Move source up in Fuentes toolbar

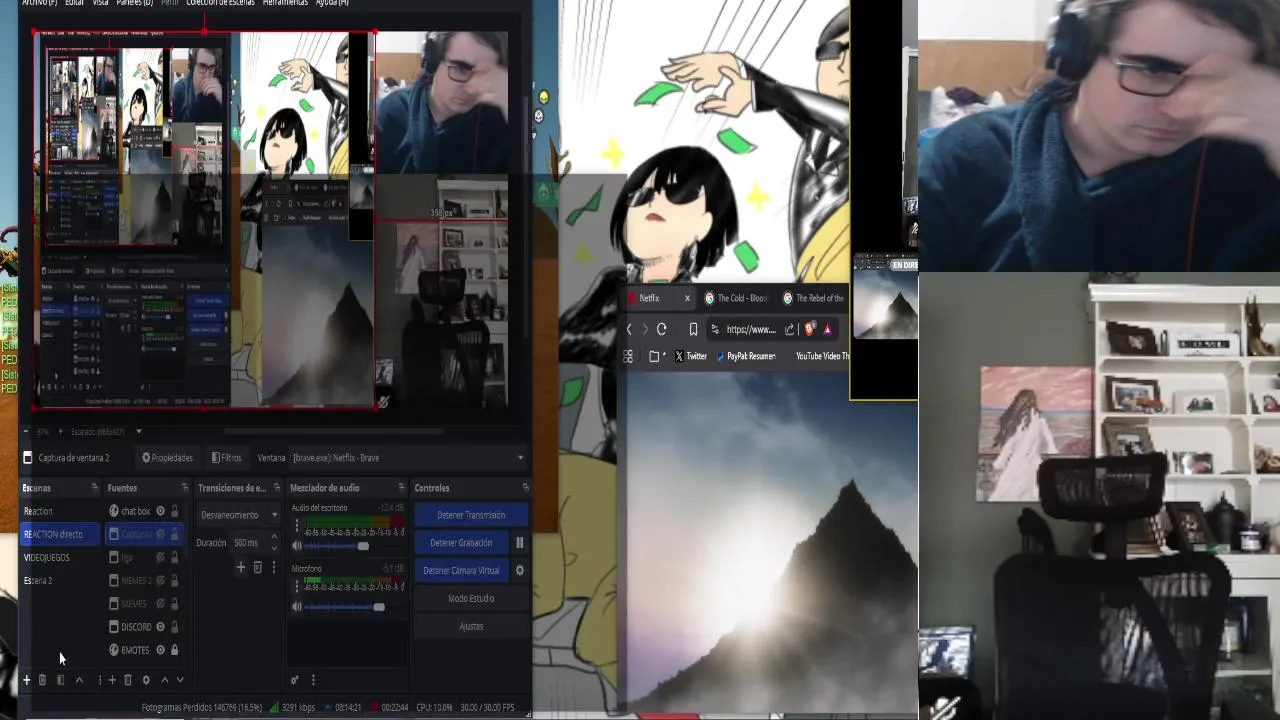[x=164, y=680]
